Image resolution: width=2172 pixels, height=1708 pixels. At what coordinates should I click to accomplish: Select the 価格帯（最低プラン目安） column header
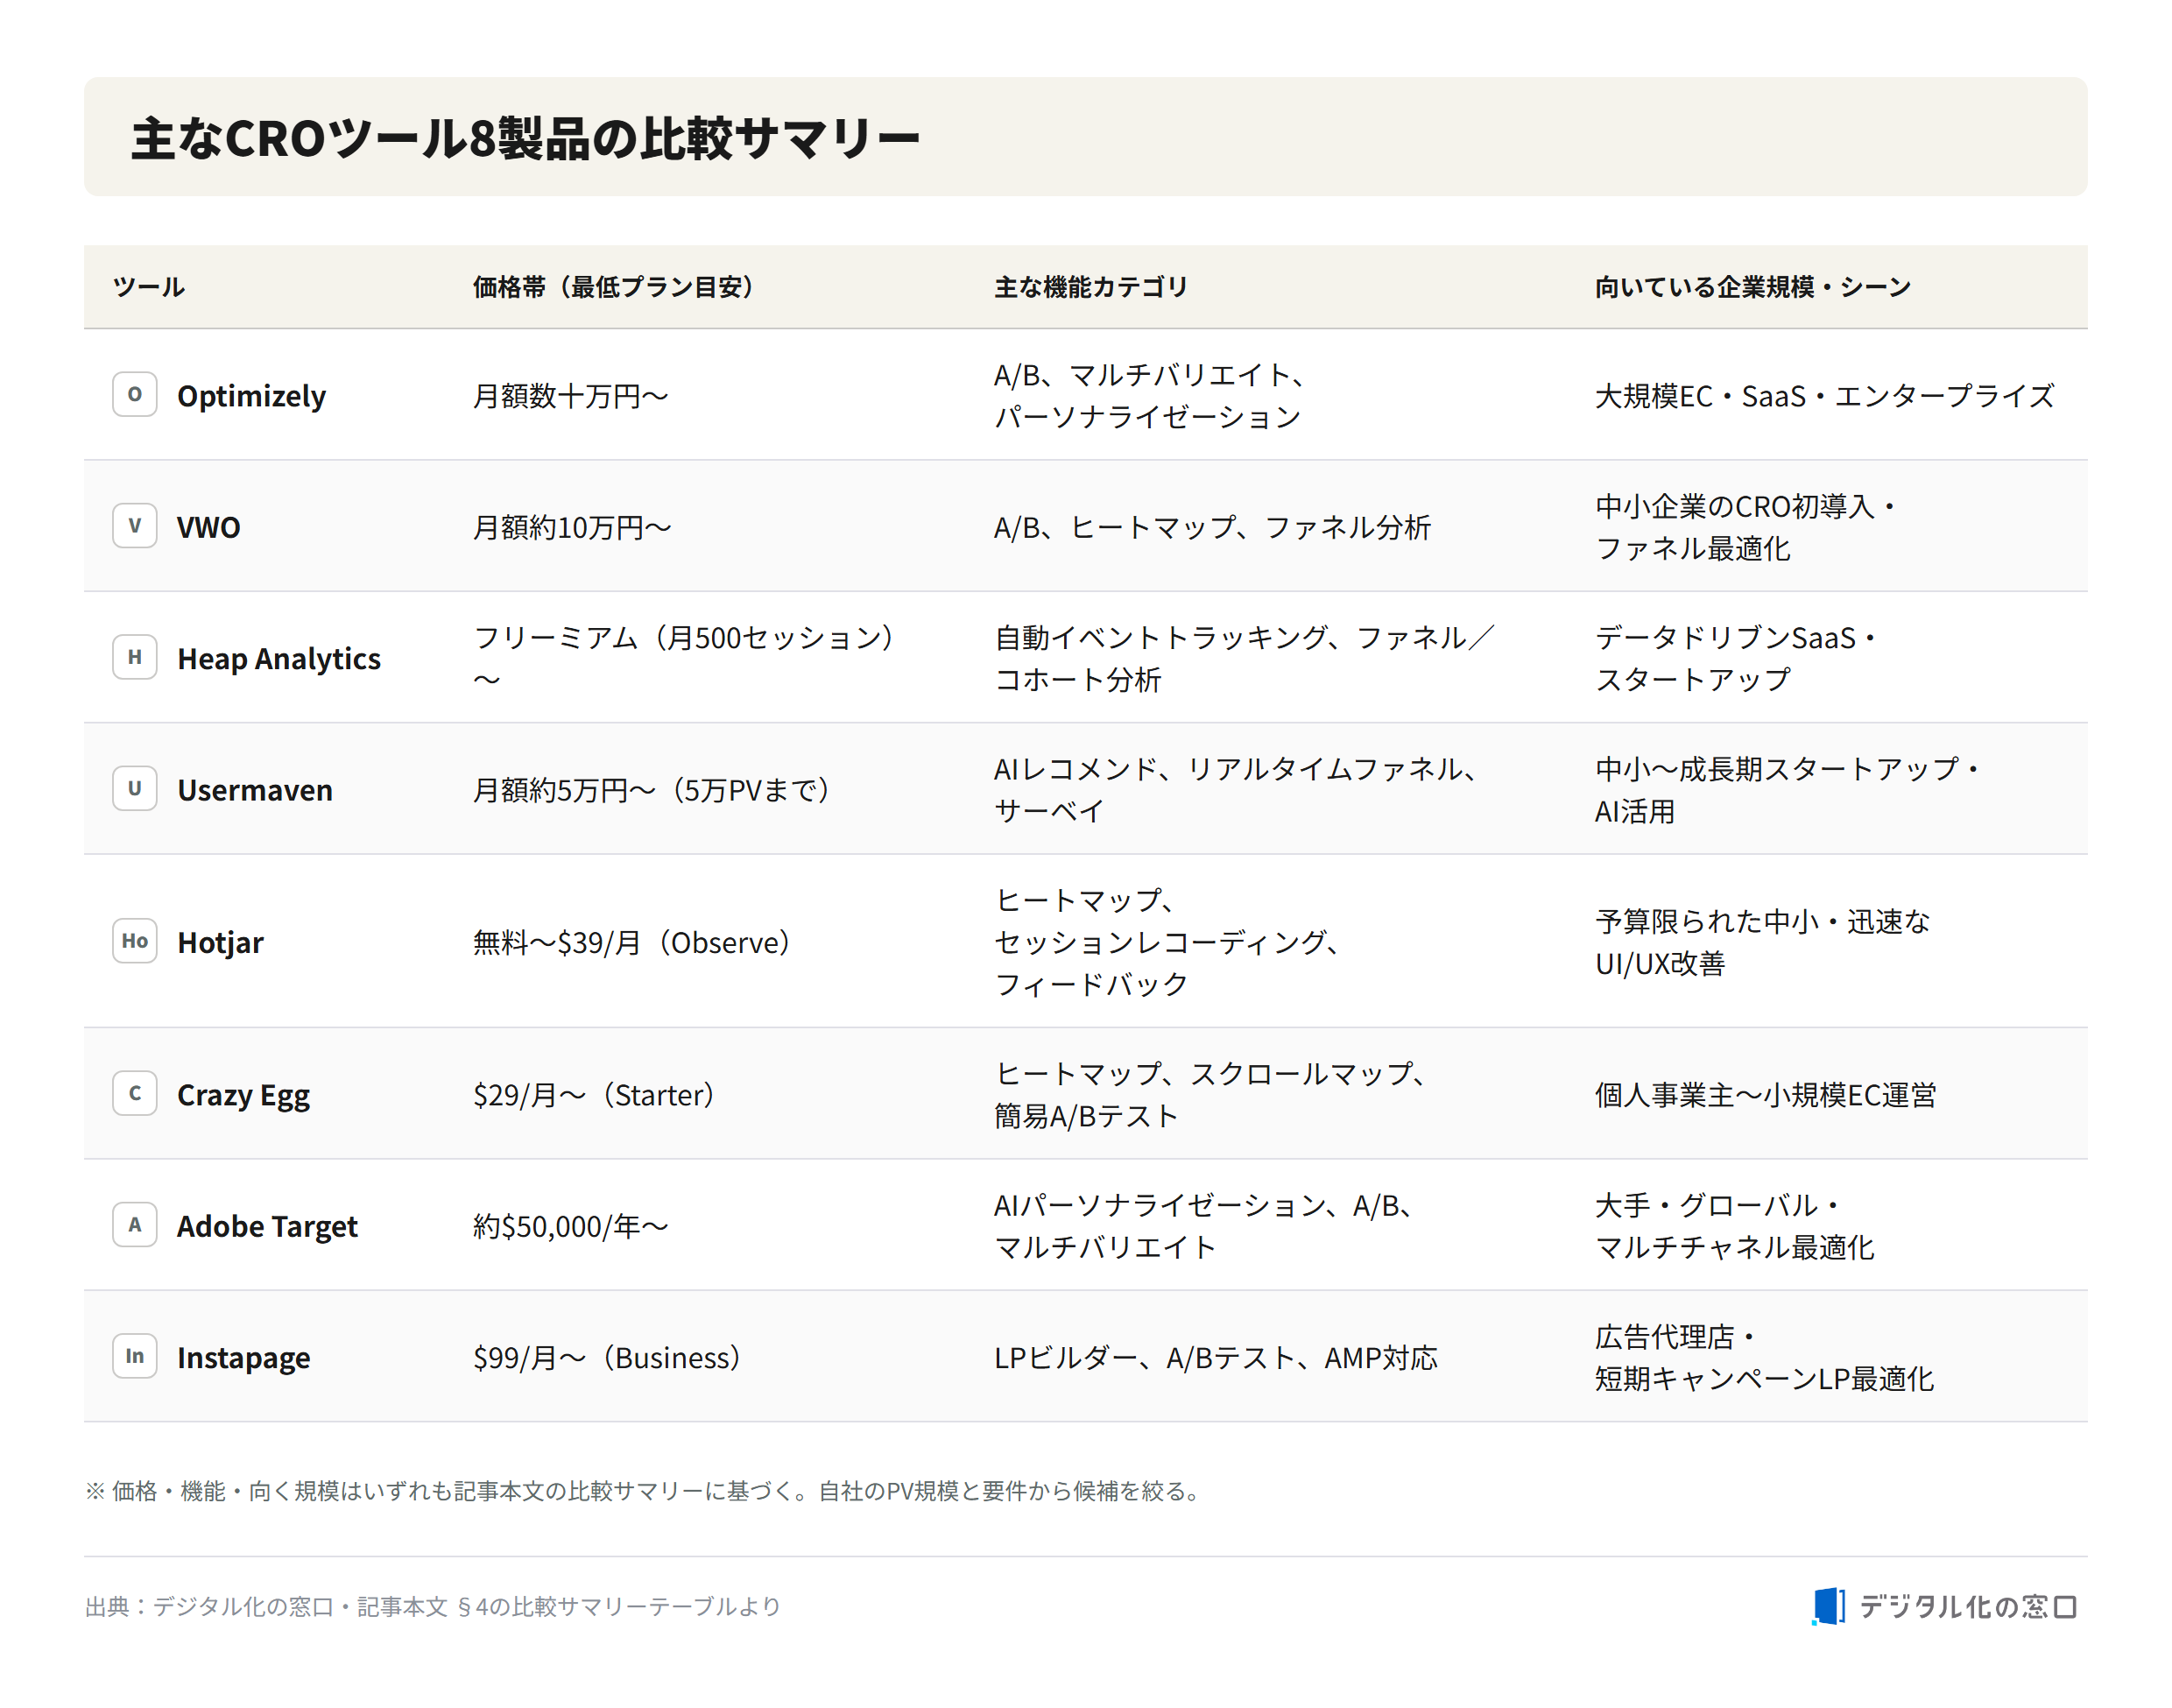pyautogui.click(x=613, y=287)
